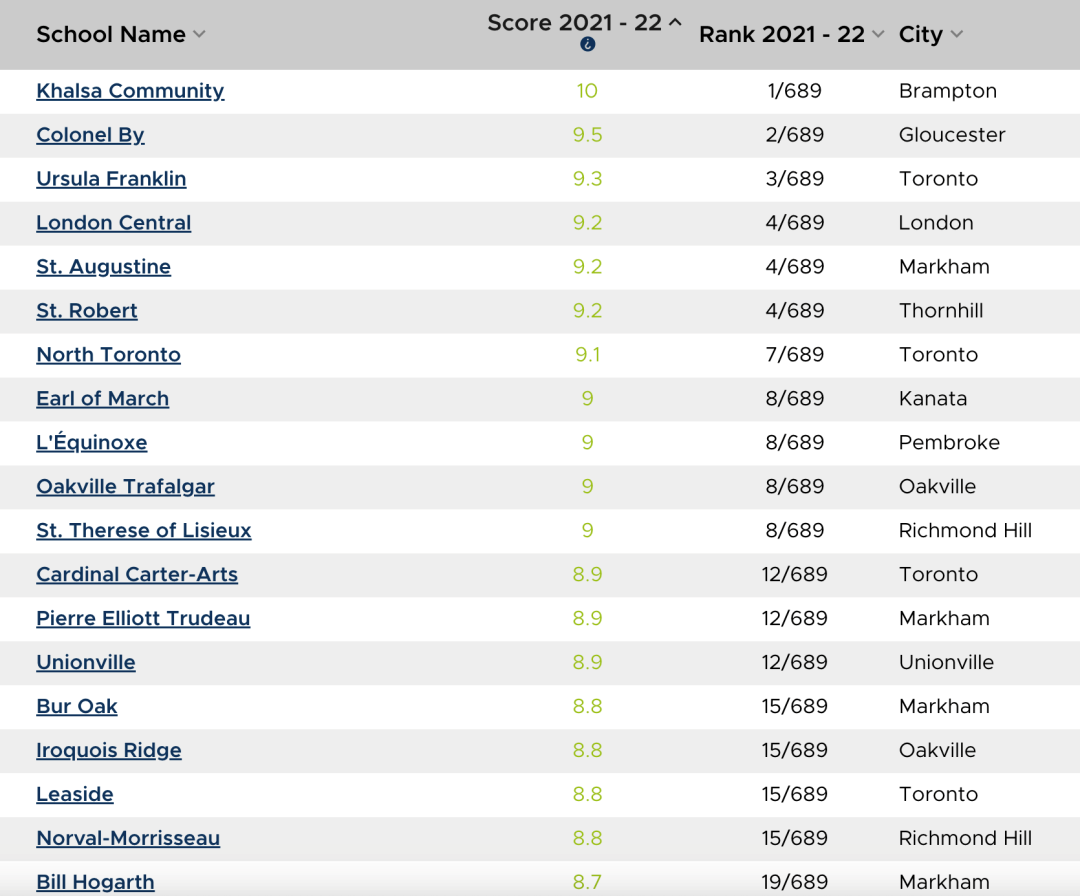The image size is (1080, 896).
Task: Select city Kanata cell
Action: click(x=933, y=399)
